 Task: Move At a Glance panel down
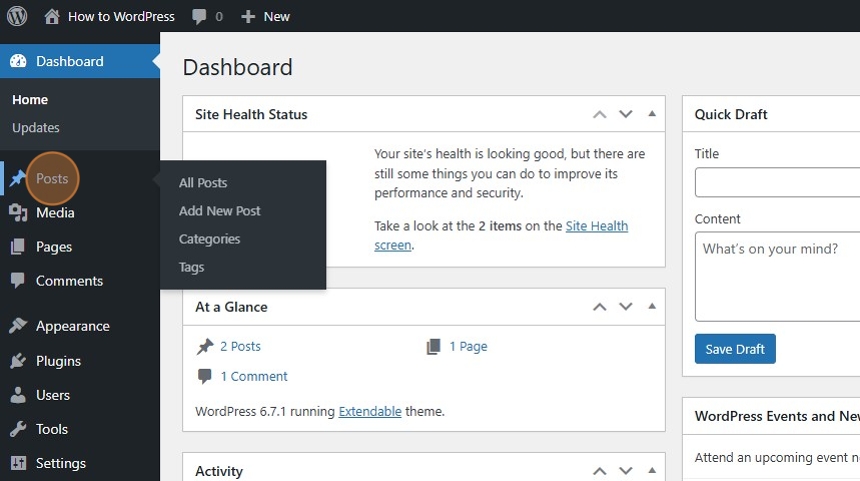click(626, 307)
